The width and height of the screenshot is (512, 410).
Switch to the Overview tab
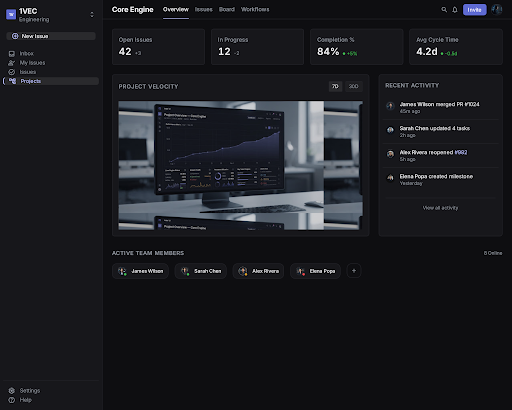[x=176, y=10]
